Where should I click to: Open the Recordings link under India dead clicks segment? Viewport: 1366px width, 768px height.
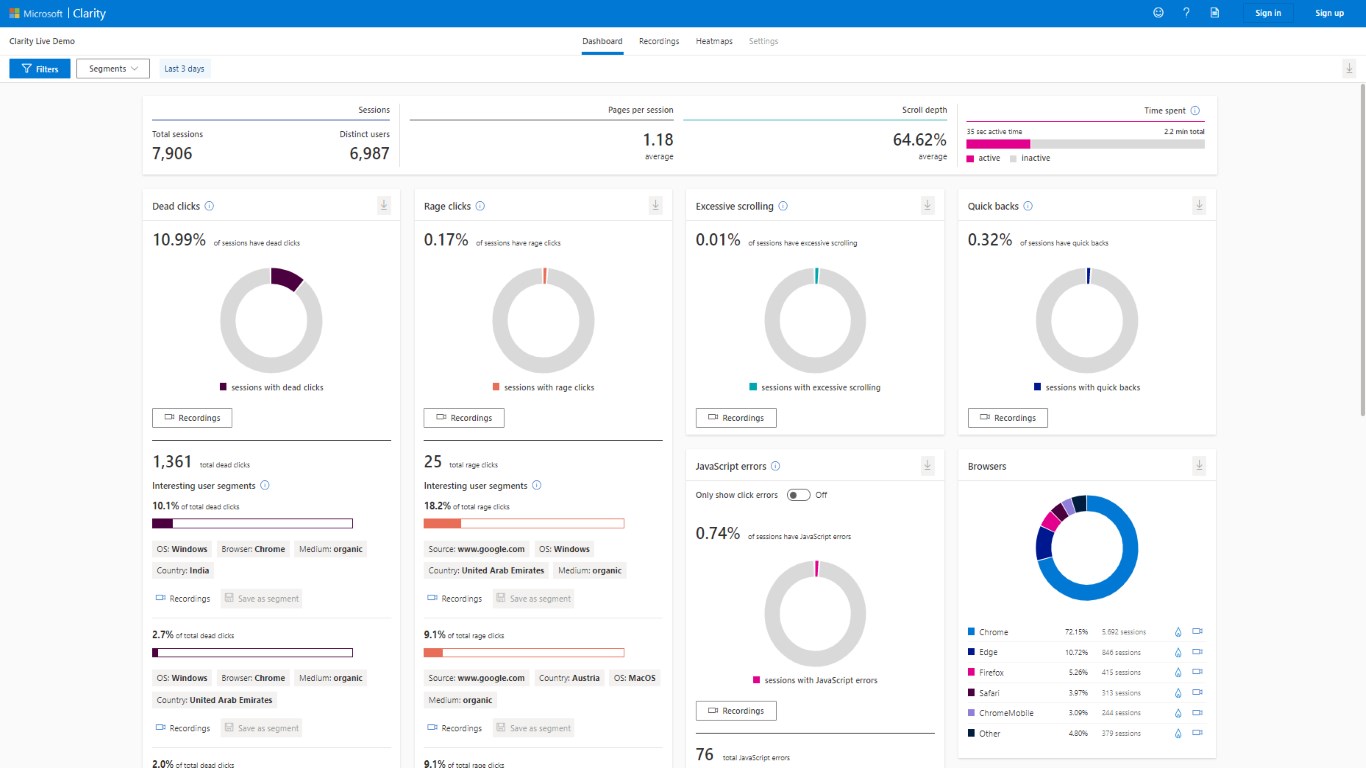pyautogui.click(x=183, y=599)
